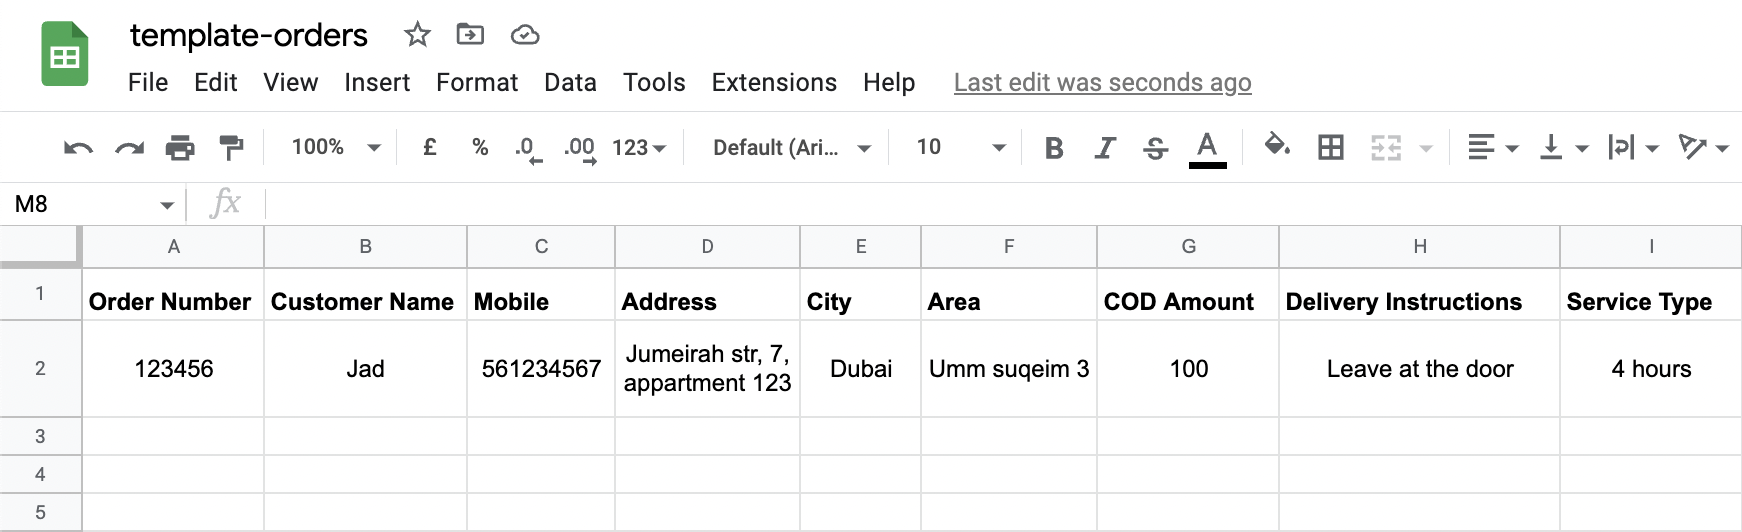Screen dimensions: 1742x532
Task: Select the Customer Name header cell
Action: tap(365, 301)
